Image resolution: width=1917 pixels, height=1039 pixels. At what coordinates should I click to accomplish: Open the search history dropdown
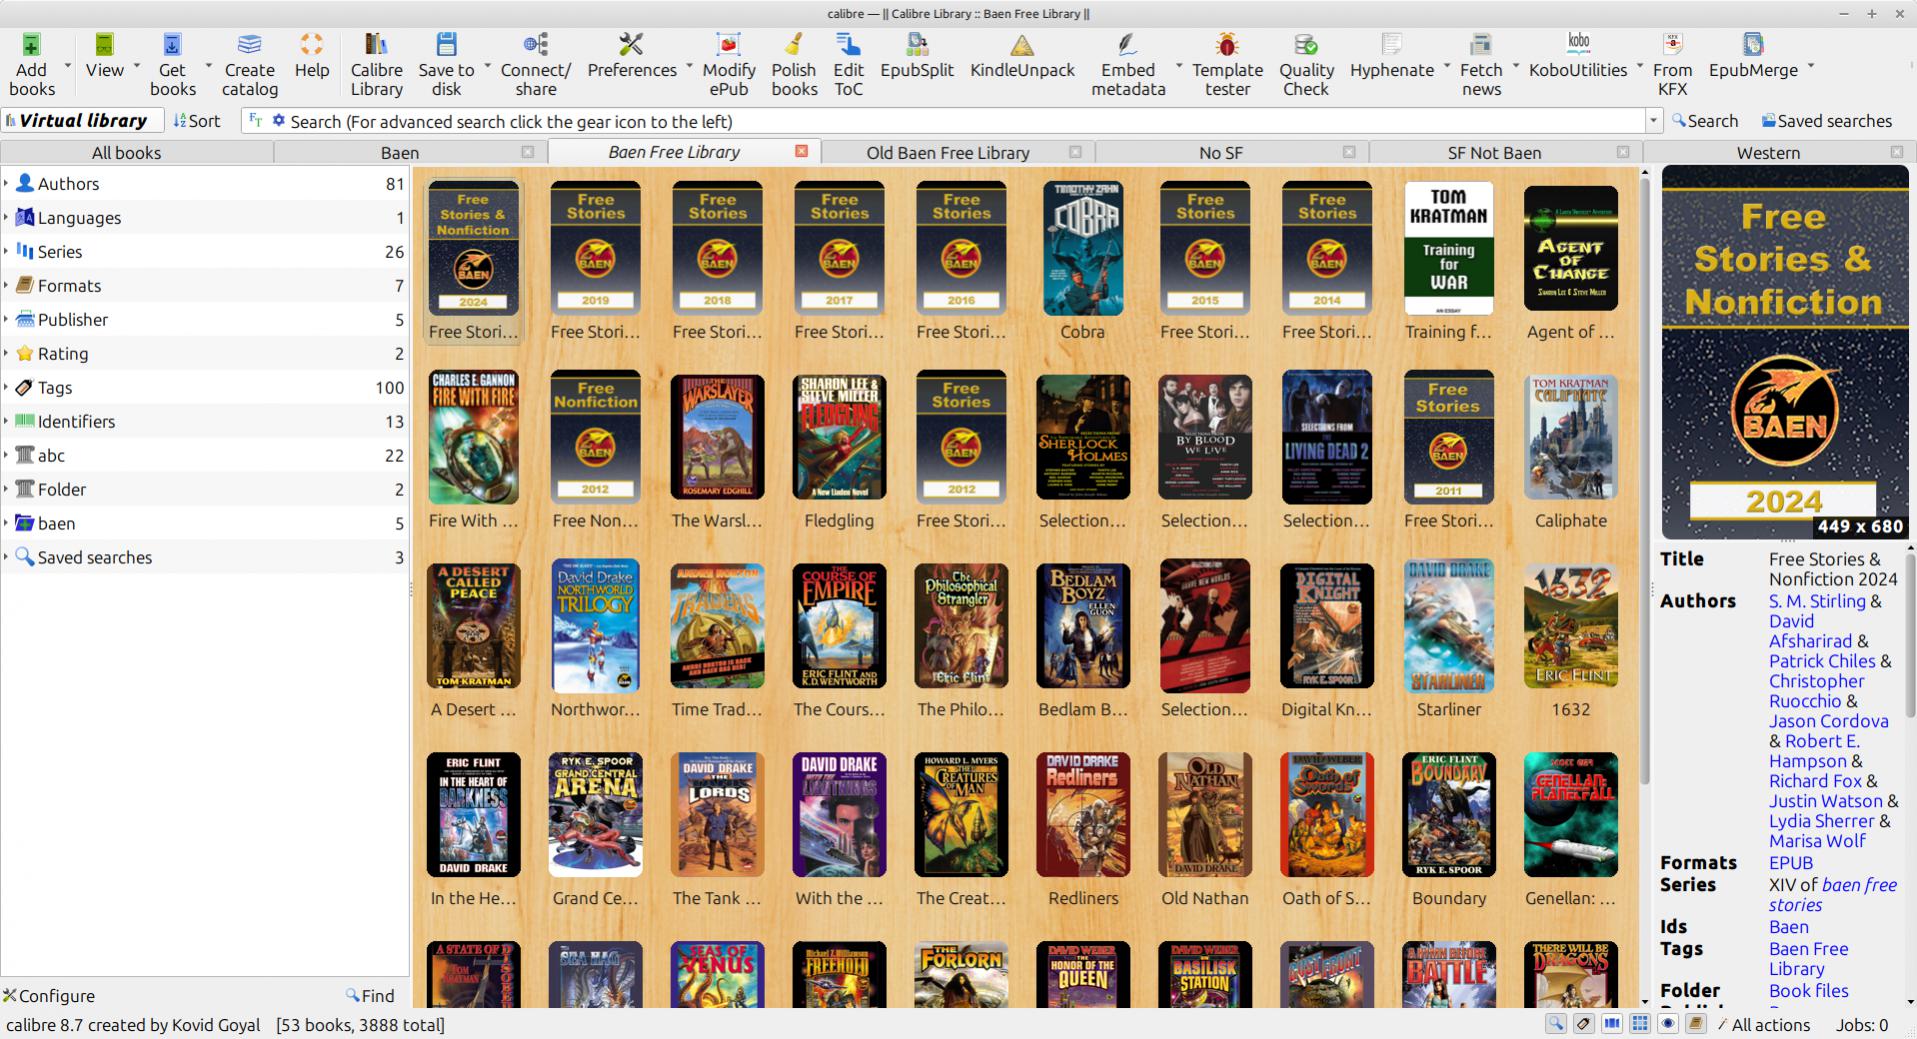click(x=1653, y=121)
